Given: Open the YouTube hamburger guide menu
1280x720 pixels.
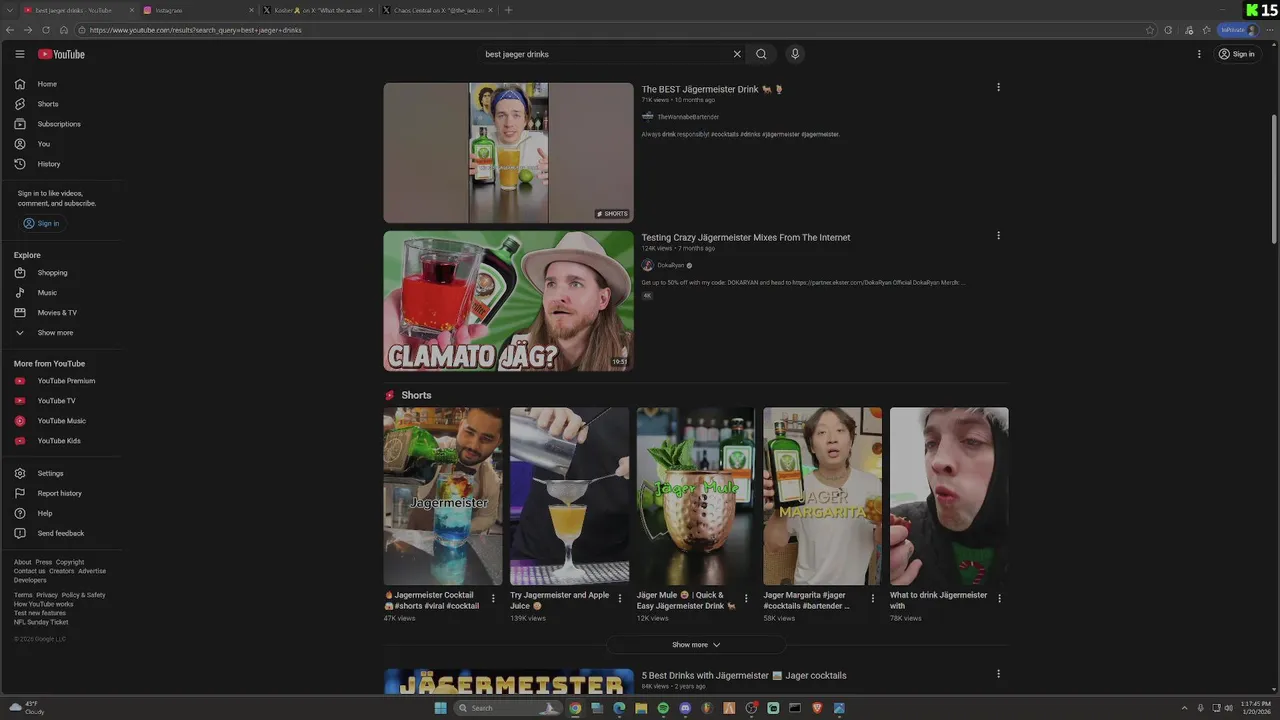Looking at the screenshot, I should 19,54.
